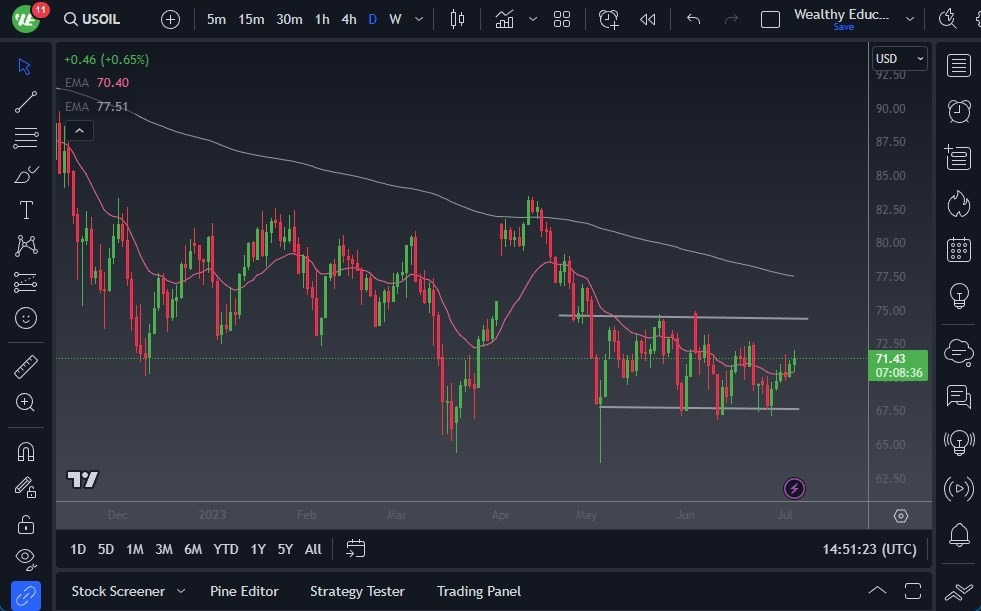Select the 4h timeframe button
This screenshot has width=981, height=611.
(348, 19)
